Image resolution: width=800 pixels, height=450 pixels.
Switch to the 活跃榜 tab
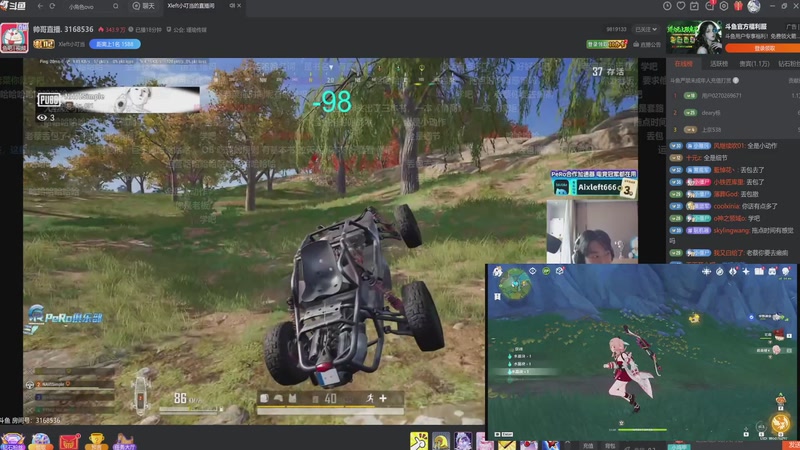(x=719, y=64)
